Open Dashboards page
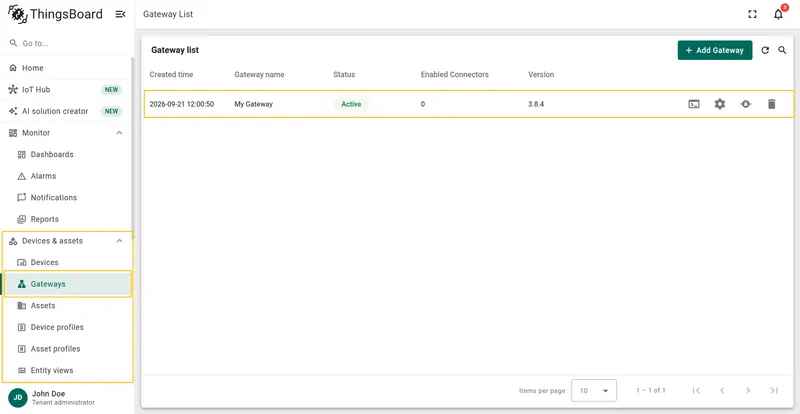800x414 pixels. coord(67,154)
